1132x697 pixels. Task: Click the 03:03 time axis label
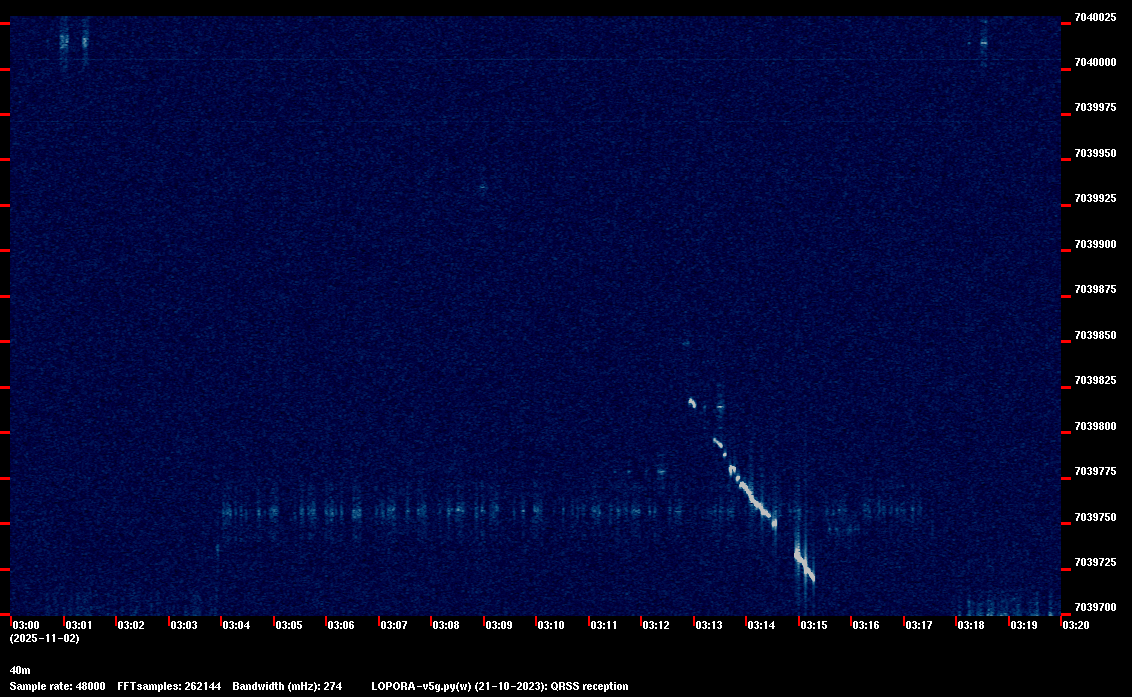183,625
